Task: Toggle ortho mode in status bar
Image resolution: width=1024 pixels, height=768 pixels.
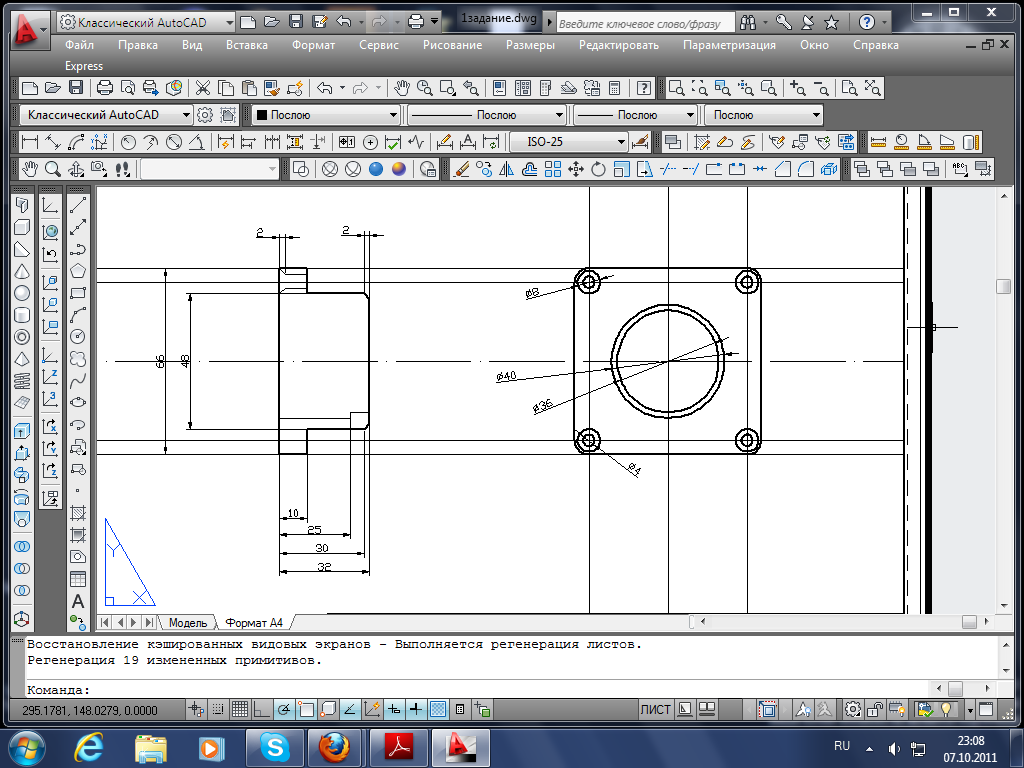Action: pyautogui.click(x=261, y=710)
